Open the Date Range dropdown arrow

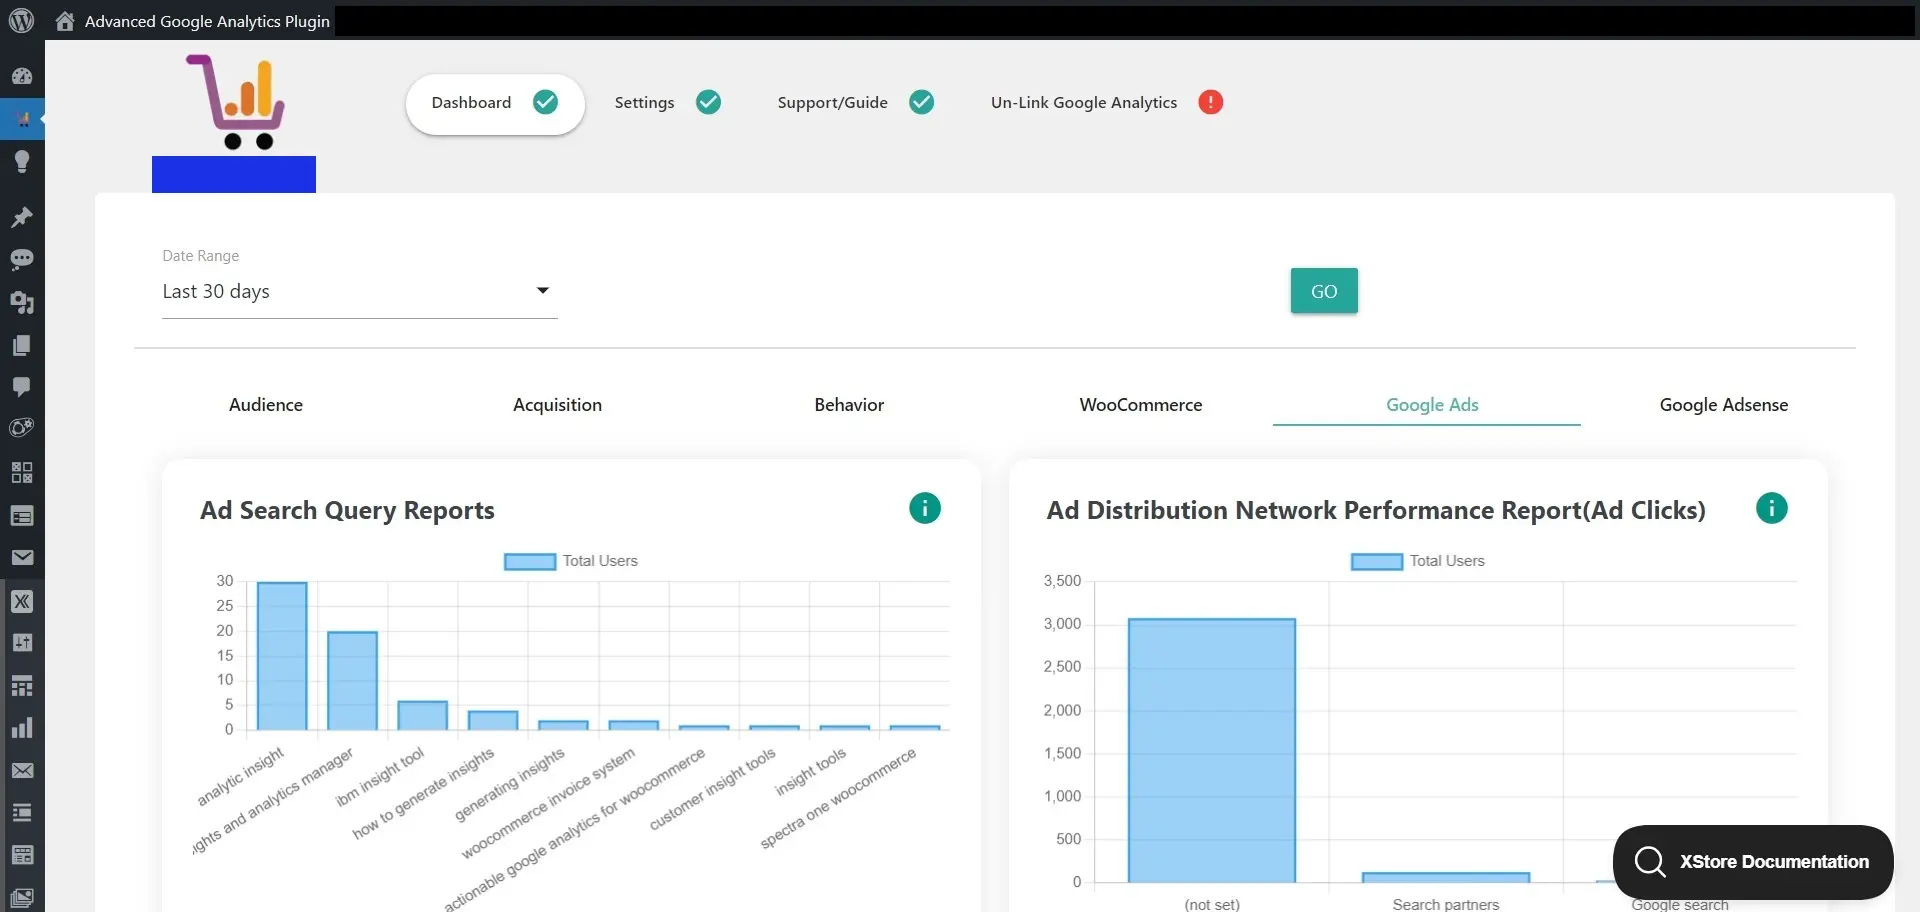543,291
